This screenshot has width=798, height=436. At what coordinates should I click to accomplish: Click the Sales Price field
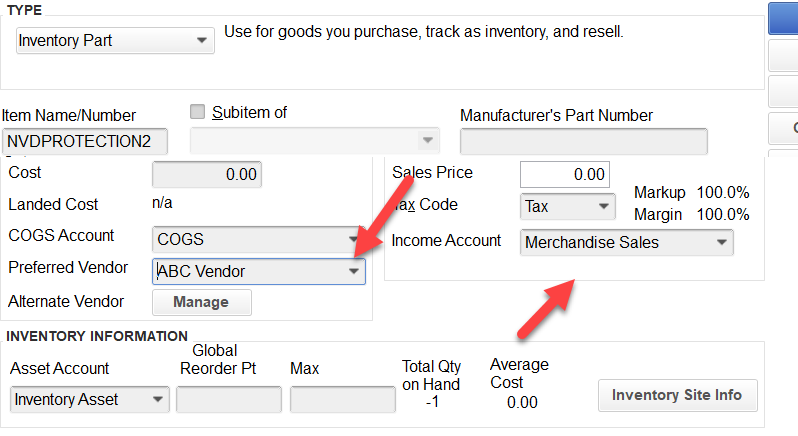[564, 175]
